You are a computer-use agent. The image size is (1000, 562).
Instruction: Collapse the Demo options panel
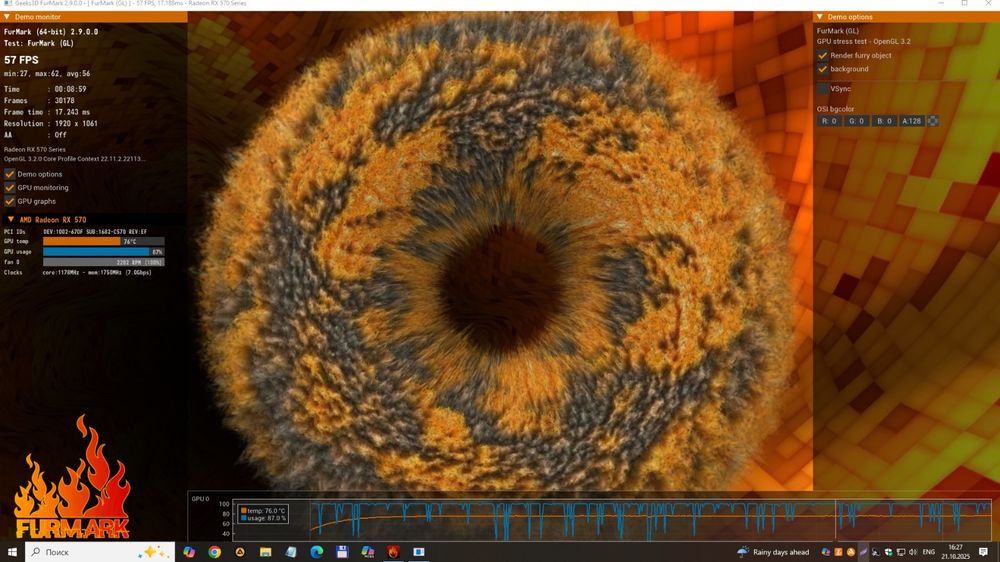pos(820,17)
